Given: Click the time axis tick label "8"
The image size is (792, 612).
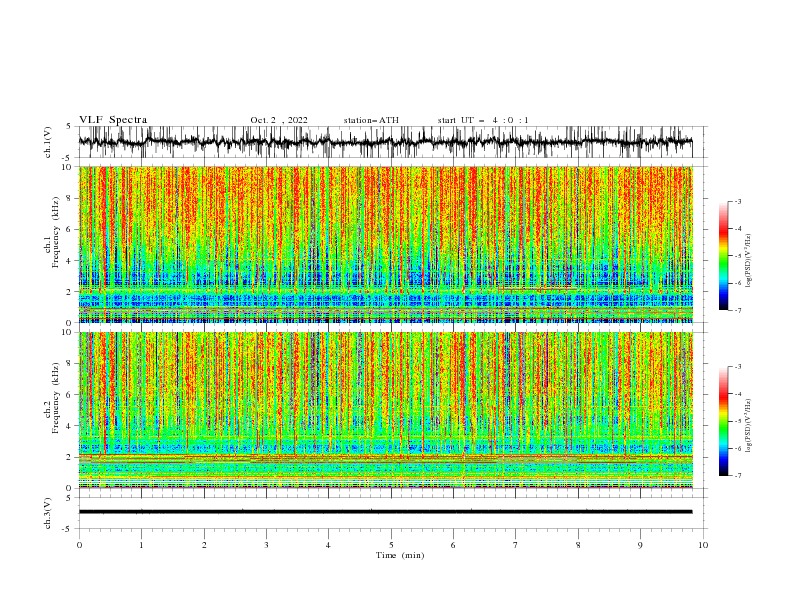Looking at the screenshot, I should tap(578, 545).
